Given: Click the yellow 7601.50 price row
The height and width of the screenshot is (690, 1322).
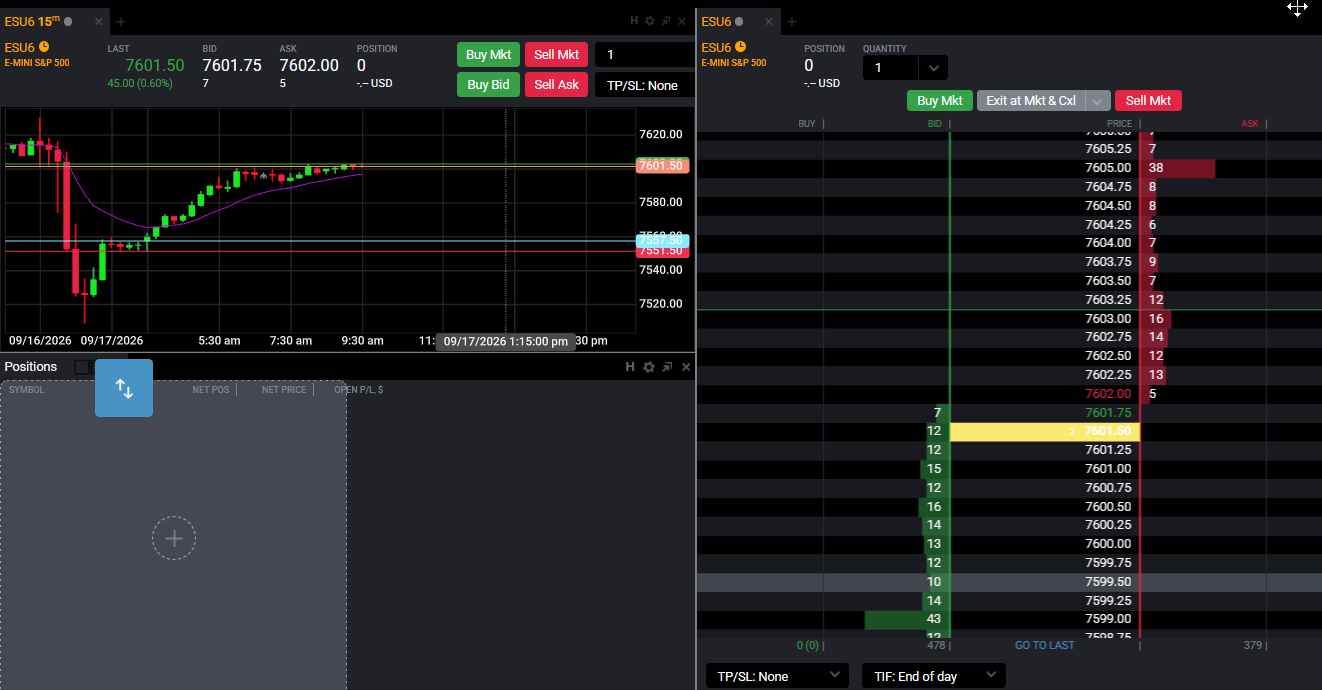Looking at the screenshot, I should tap(1044, 431).
